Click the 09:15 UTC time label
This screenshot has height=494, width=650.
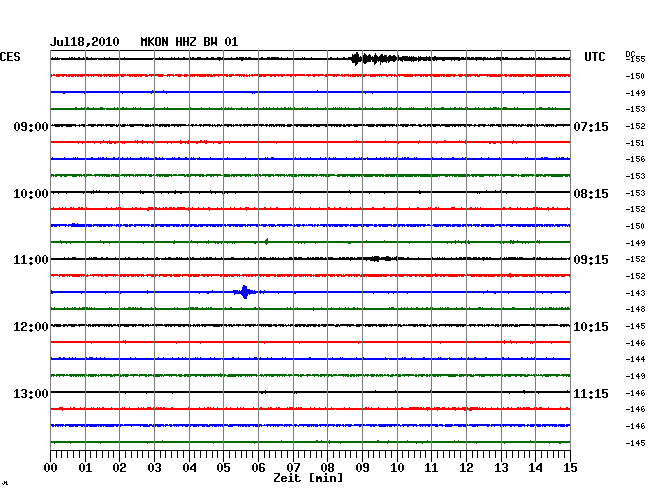[x=591, y=260]
